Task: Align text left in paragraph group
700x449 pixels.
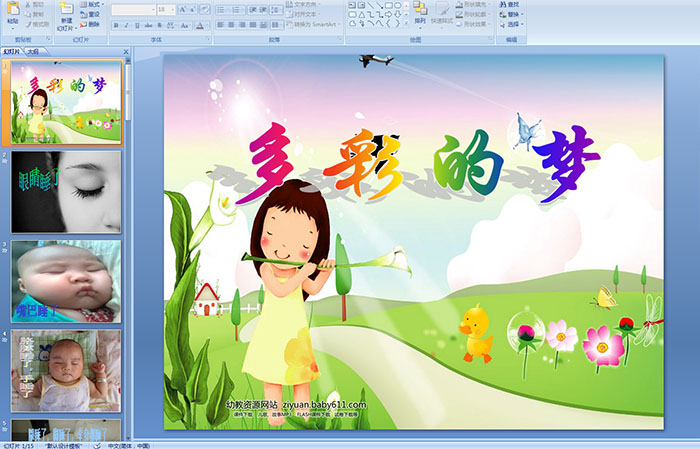Action: pyautogui.click(x=221, y=25)
